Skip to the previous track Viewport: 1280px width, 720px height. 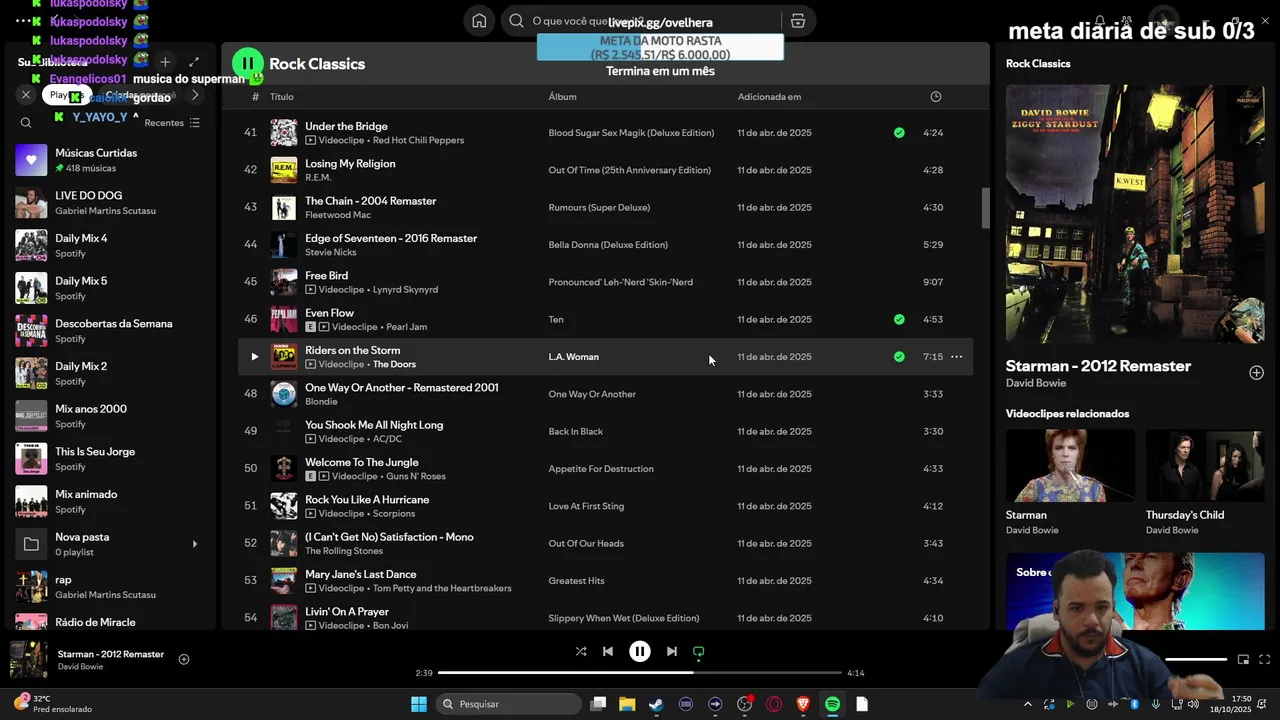coord(607,651)
